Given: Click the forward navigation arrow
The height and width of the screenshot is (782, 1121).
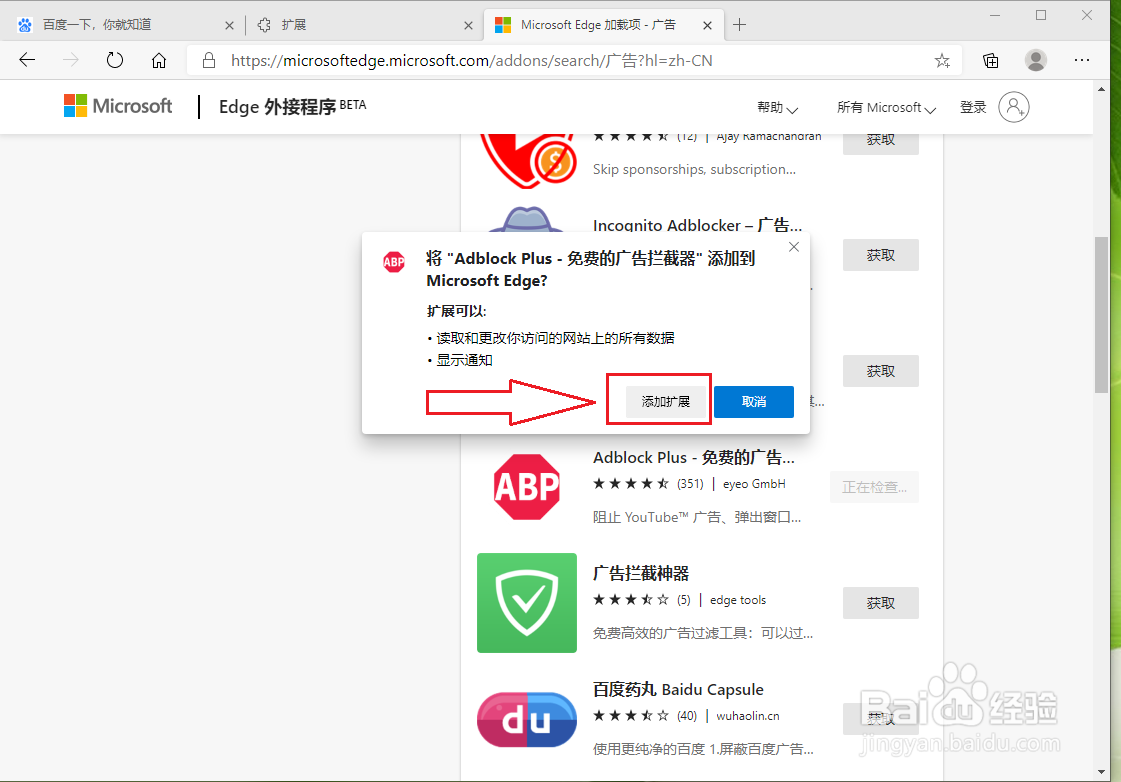Looking at the screenshot, I should [71, 61].
